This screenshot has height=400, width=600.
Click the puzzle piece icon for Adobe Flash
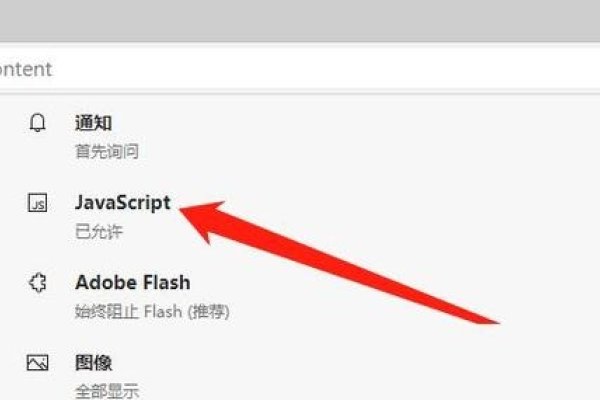38,282
